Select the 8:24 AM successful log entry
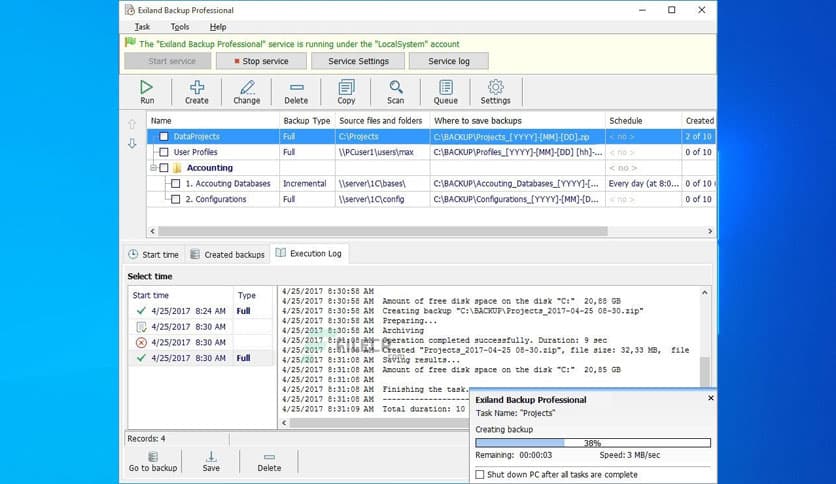The height and width of the screenshot is (484, 836). 200,311
